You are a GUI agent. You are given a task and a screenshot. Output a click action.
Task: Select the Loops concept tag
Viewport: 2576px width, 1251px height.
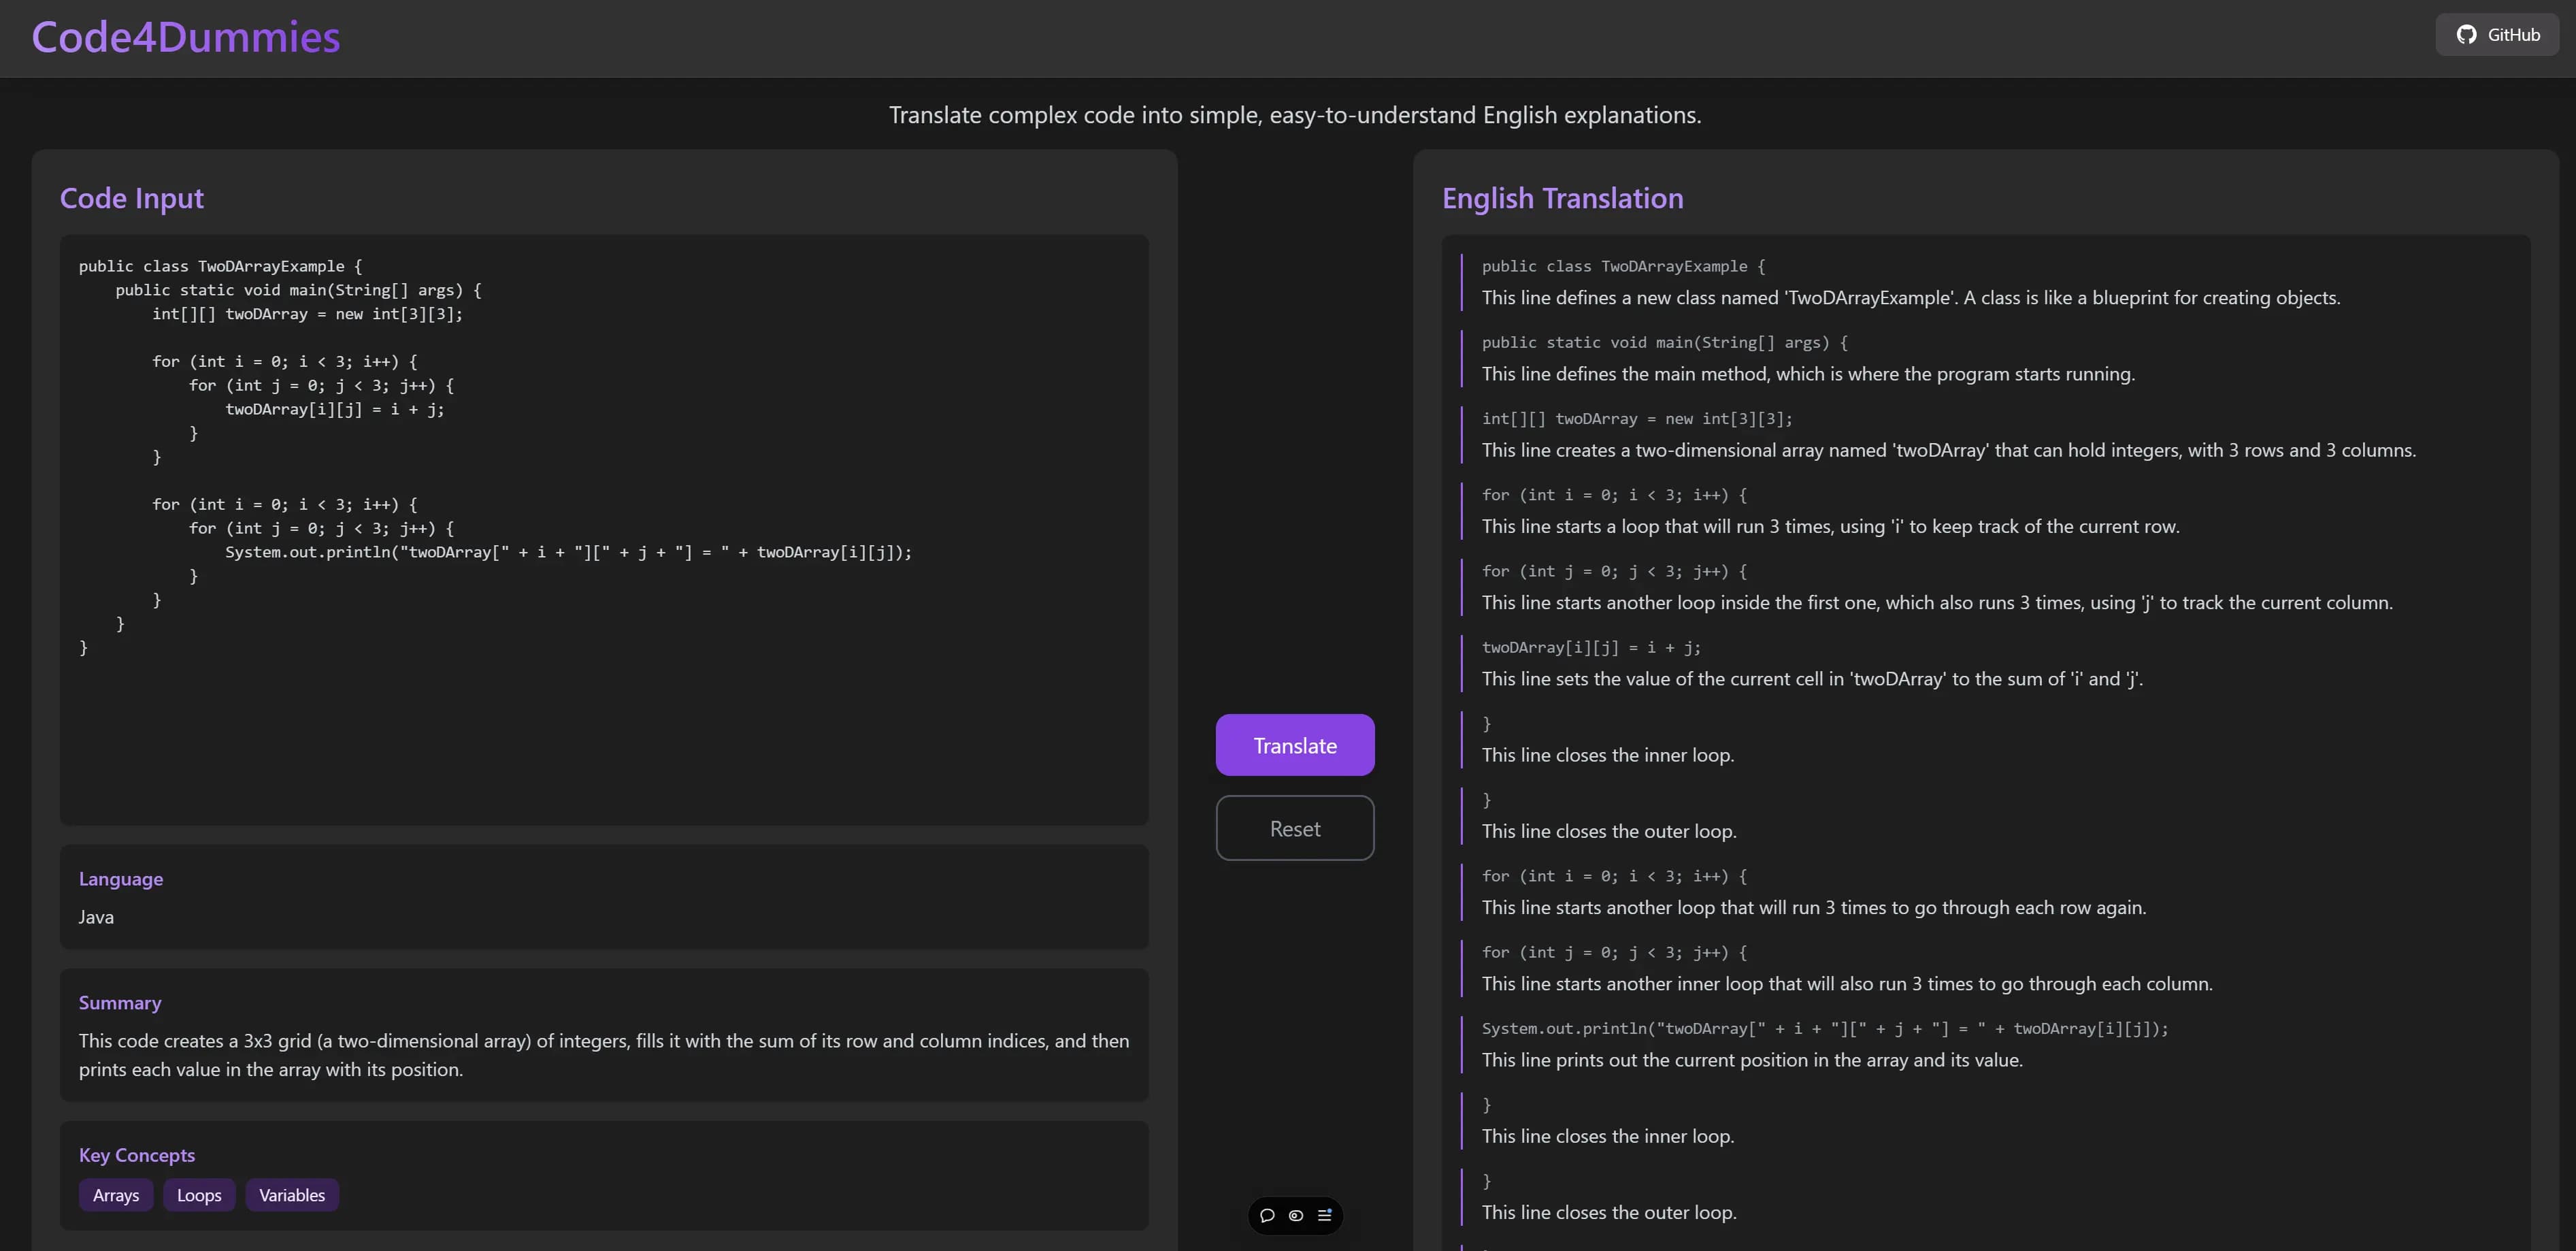(x=199, y=1195)
